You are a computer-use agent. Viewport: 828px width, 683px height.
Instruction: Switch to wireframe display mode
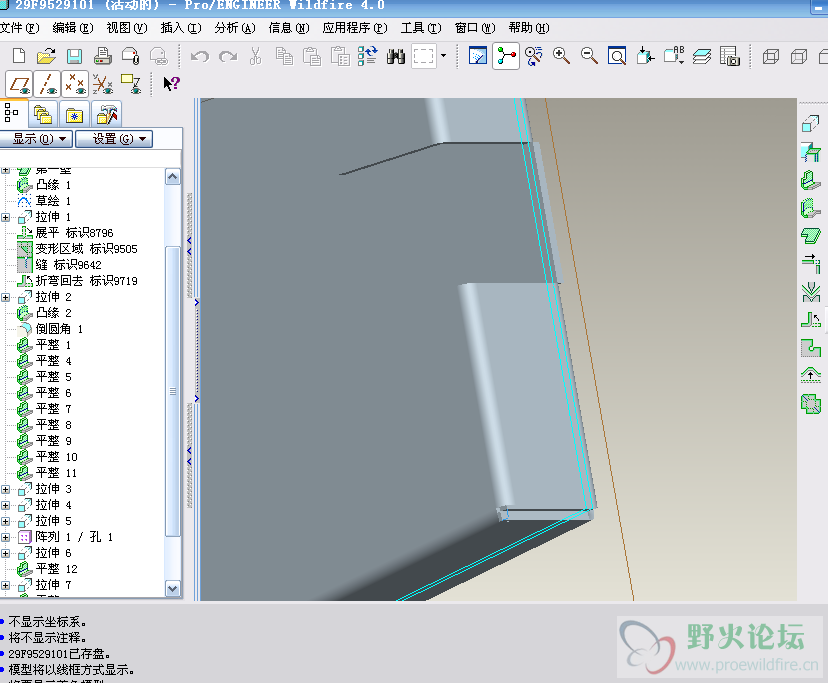[771, 56]
